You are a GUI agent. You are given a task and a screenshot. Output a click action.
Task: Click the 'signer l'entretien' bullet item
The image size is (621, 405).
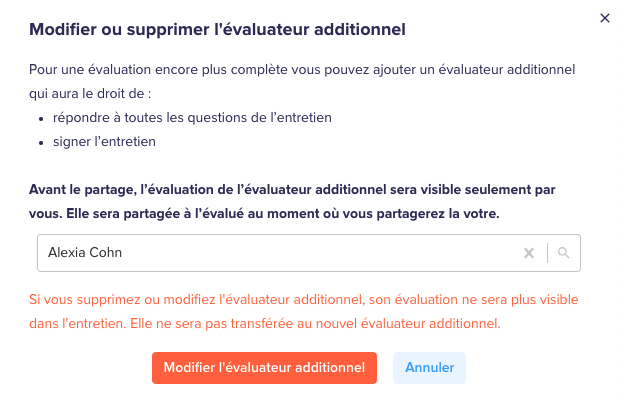click(x=104, y=142)
